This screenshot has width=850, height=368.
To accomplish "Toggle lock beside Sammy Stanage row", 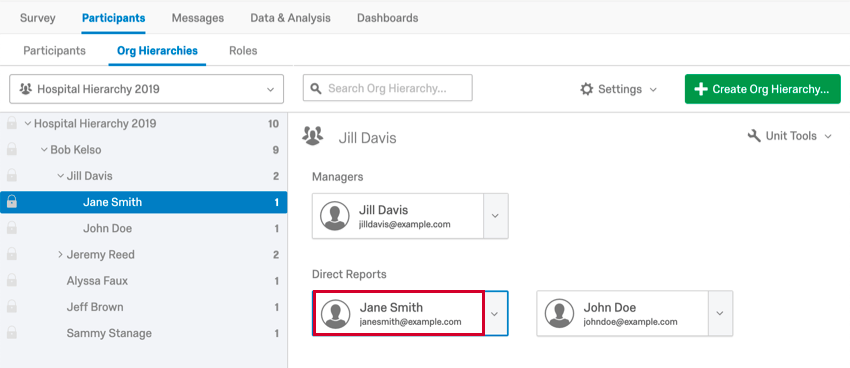I will coord(11,333).
